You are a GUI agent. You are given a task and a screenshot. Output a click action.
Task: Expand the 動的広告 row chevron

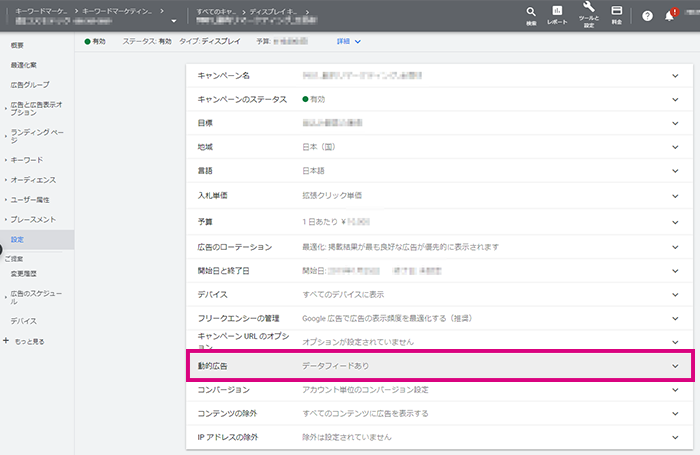coord(675,366)
